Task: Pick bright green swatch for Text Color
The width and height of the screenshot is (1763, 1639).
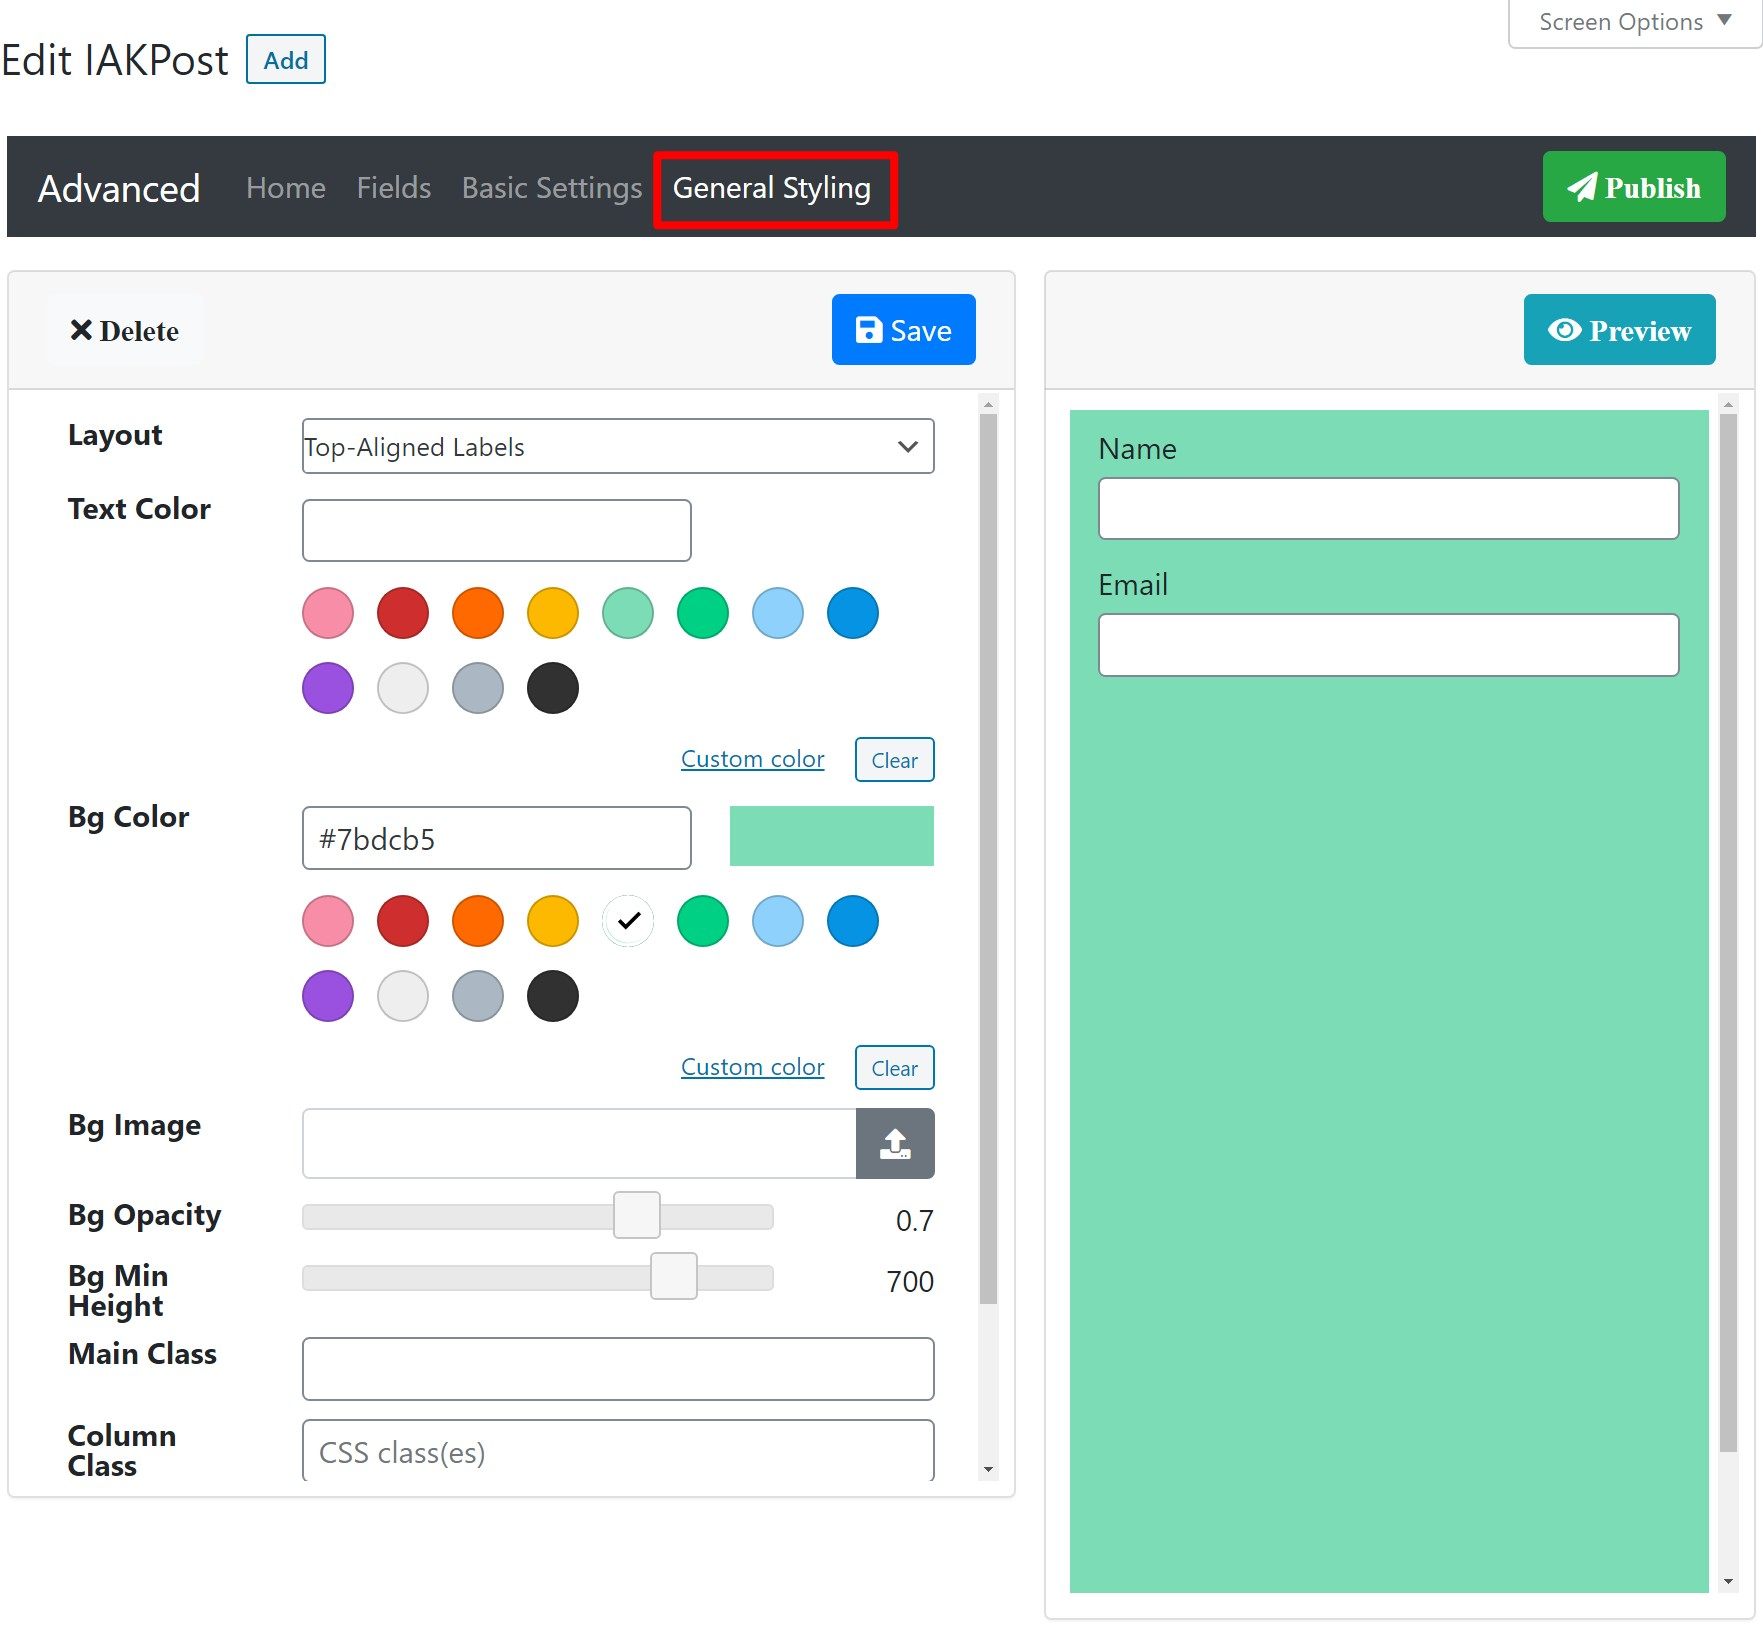Action: click(x=703, y=613)
